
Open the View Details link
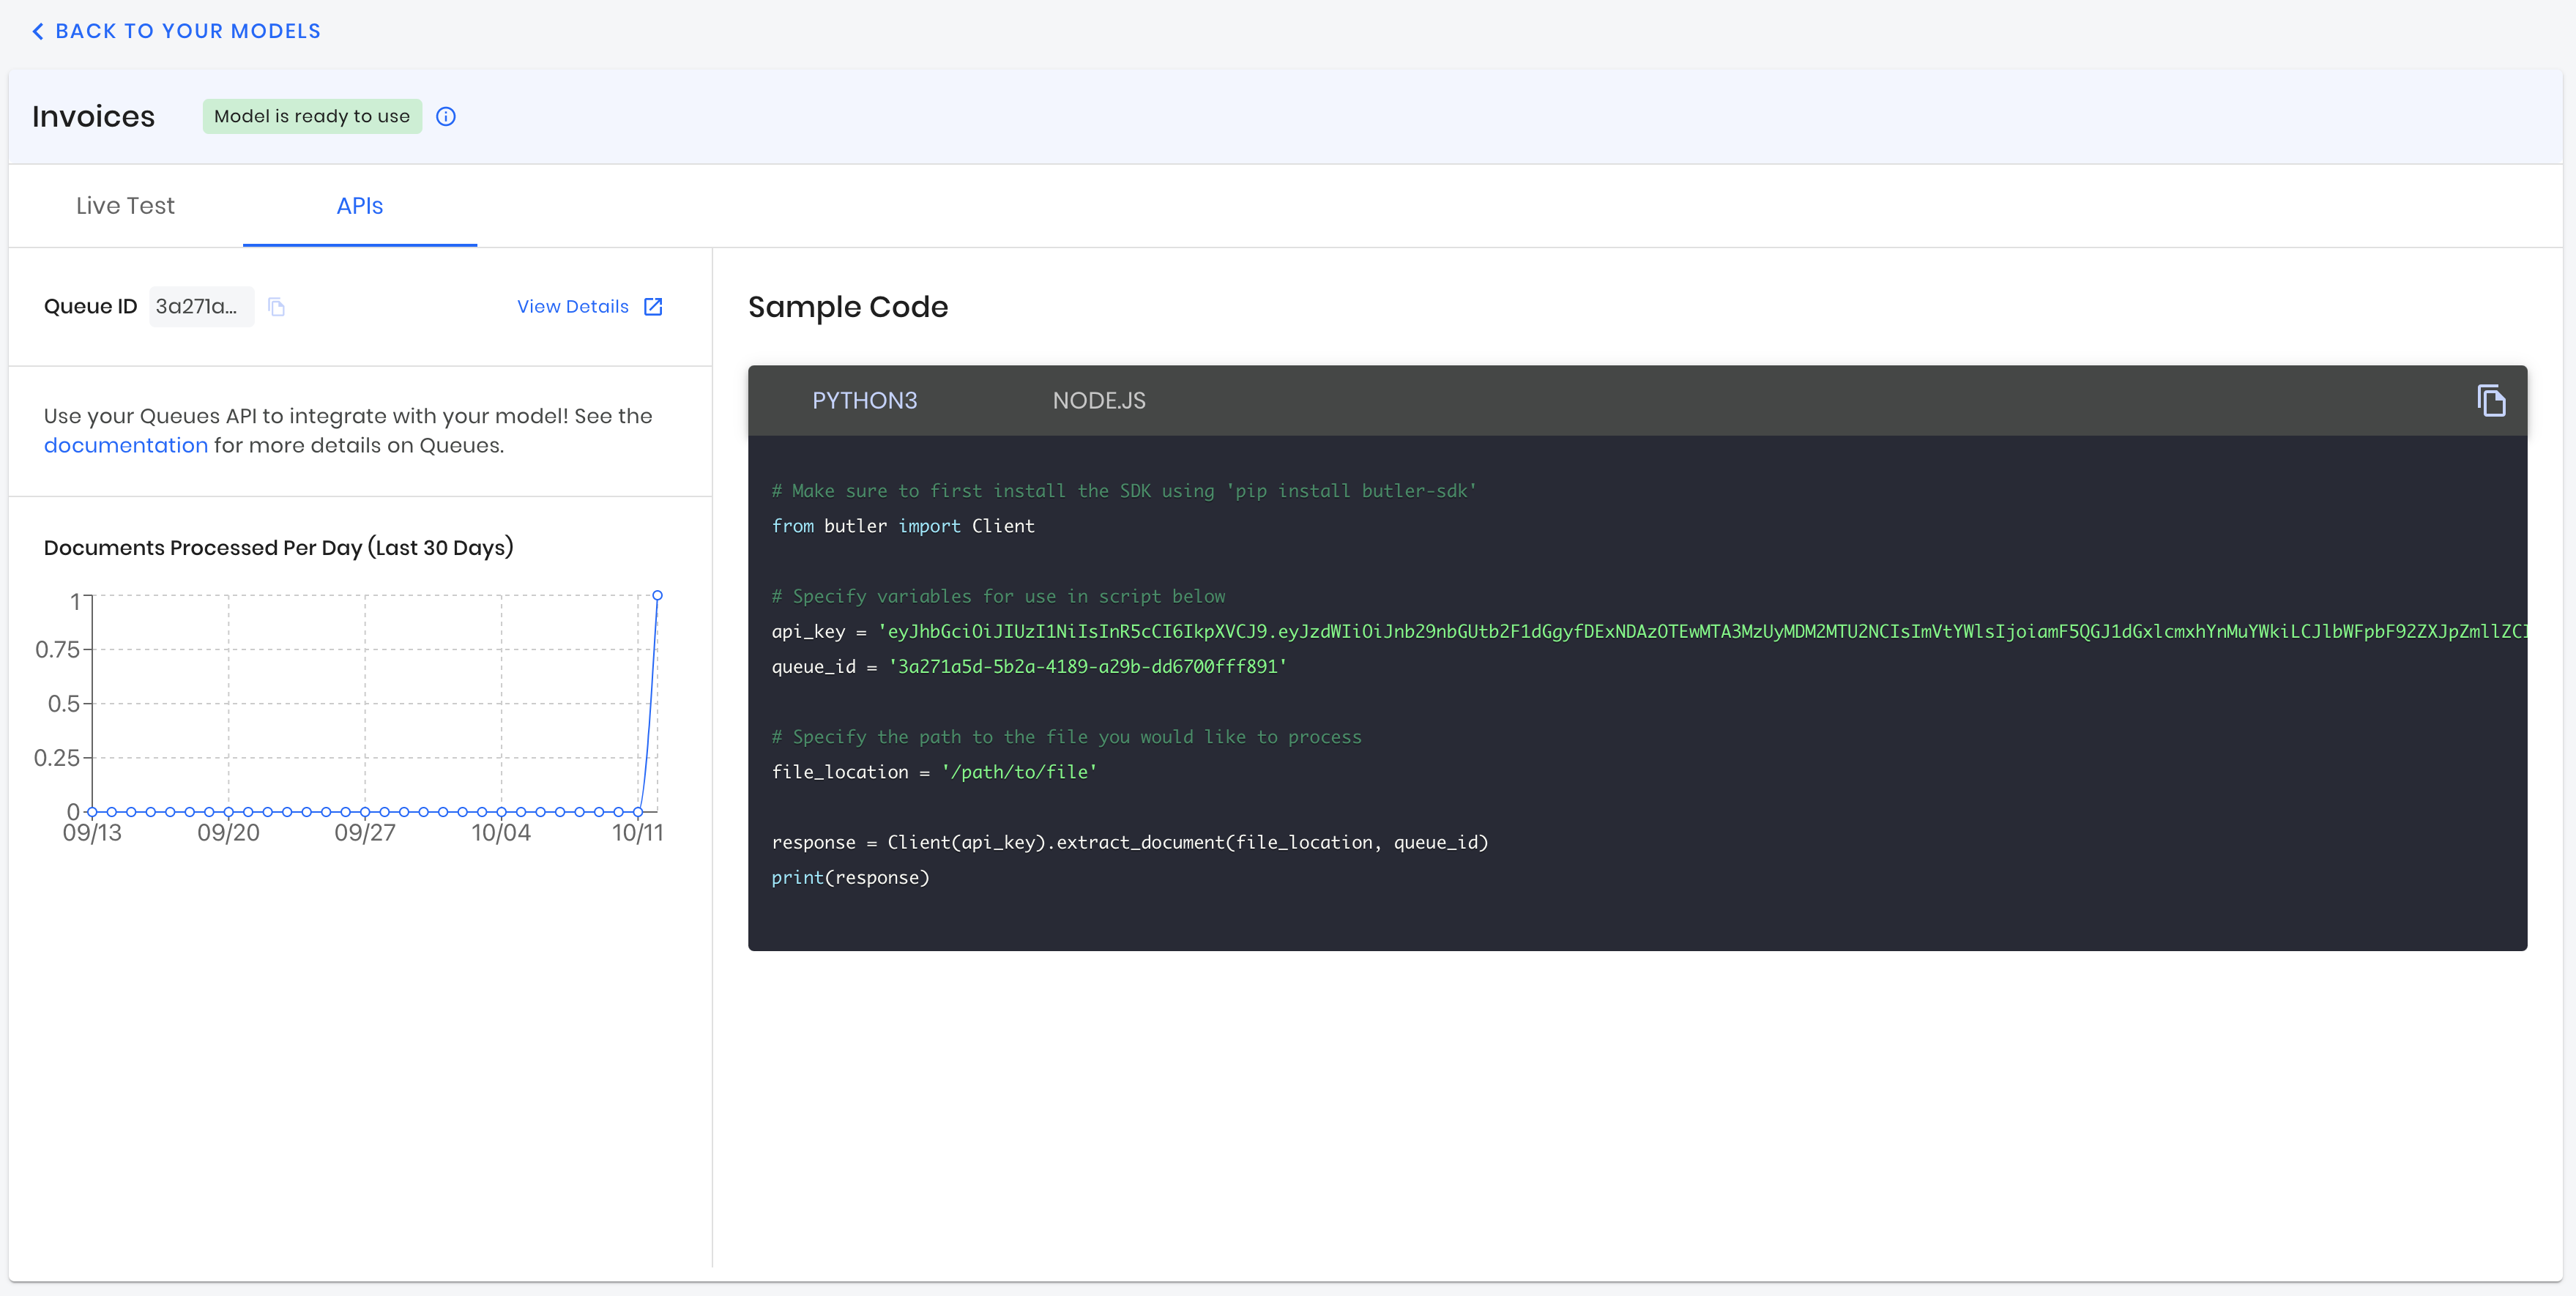coord(572,307)
